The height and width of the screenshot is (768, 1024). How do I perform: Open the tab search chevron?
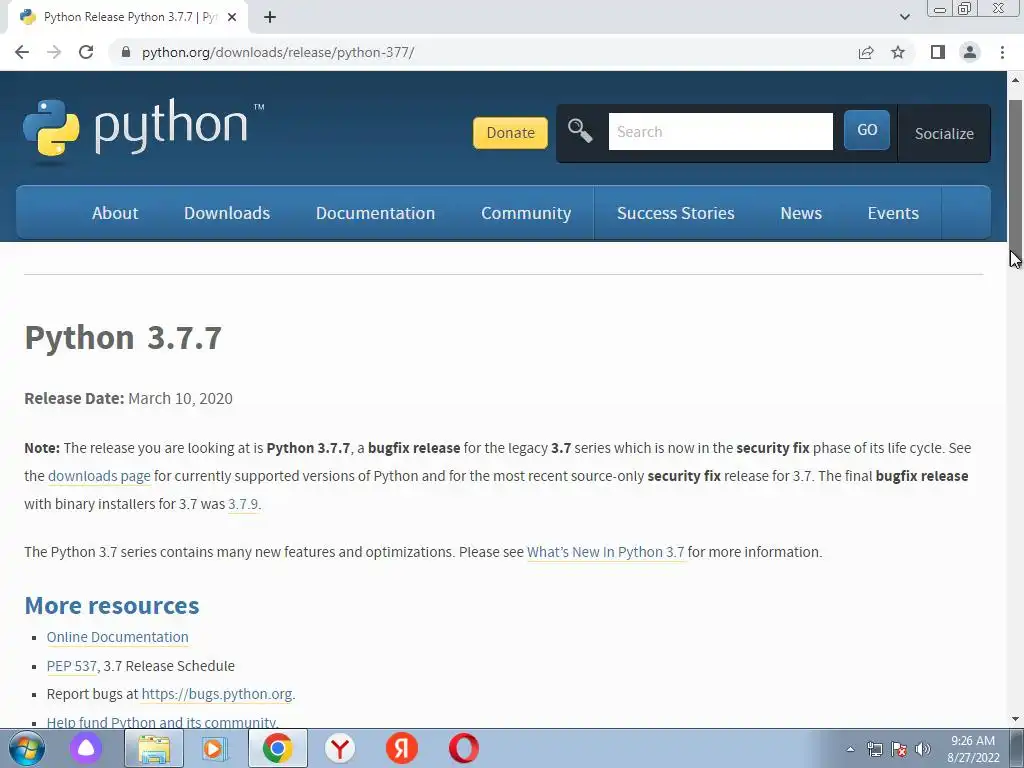904,17
